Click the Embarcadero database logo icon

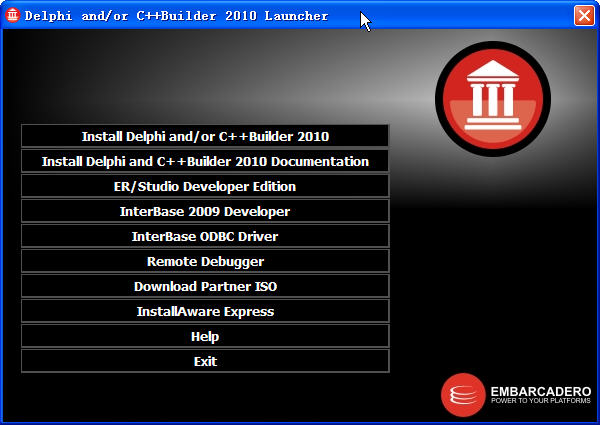(x=463, y=395)
